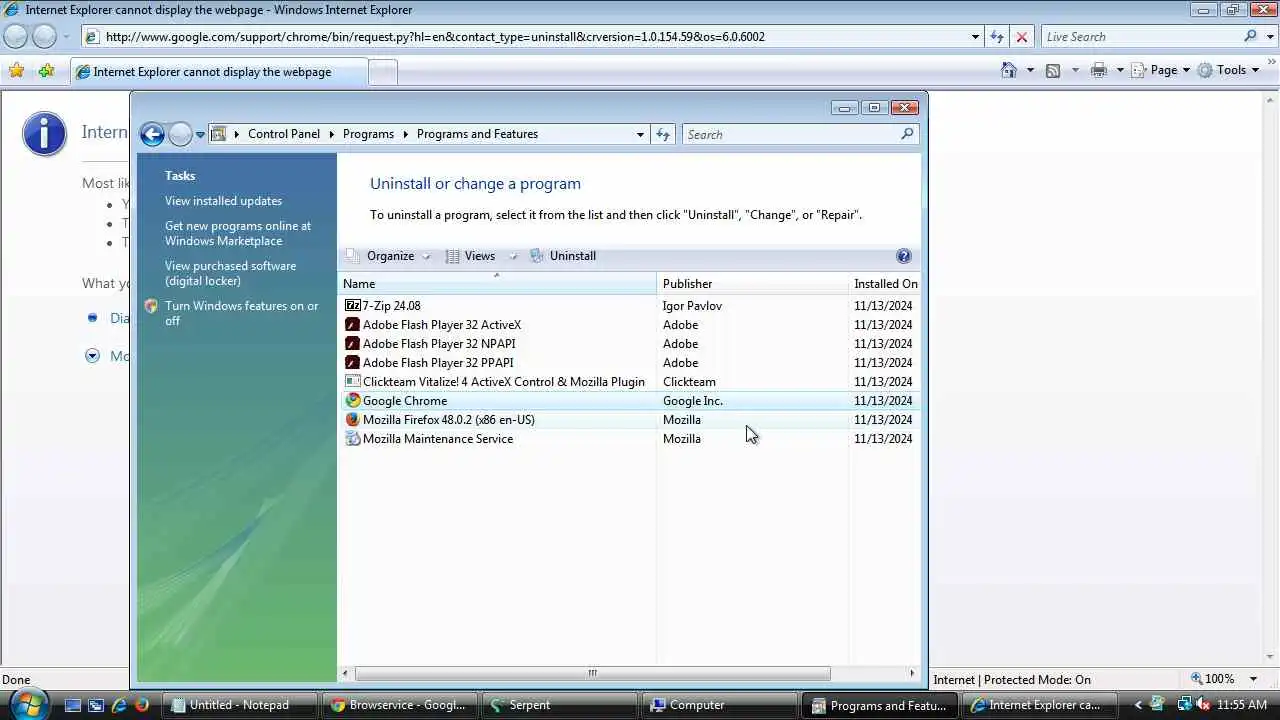Click the RSS feeds icon in Internet Explorer
1280x720 pixels.
[1053, 70]
